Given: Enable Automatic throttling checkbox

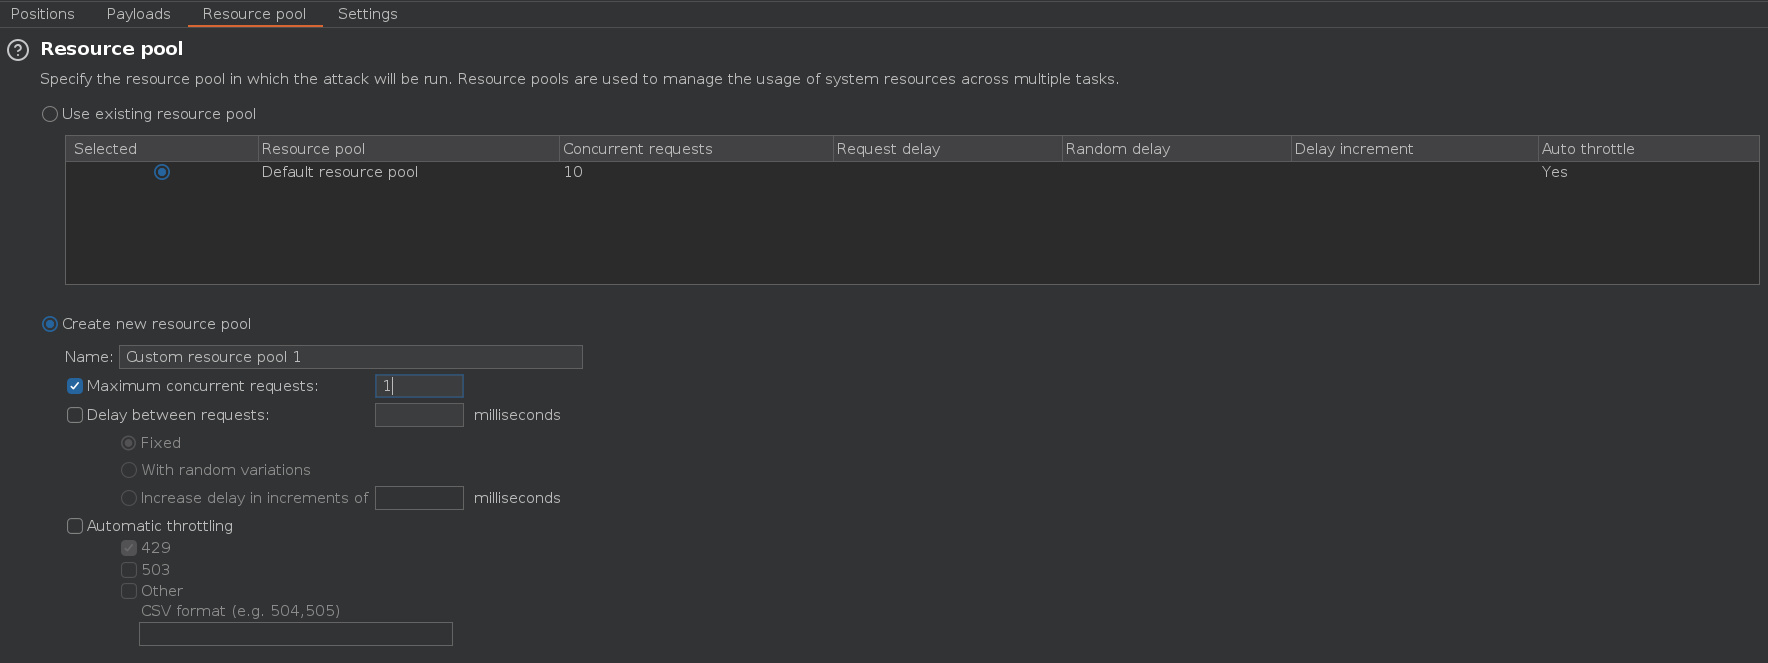Looking at the screenshot, I should point(75,526).
